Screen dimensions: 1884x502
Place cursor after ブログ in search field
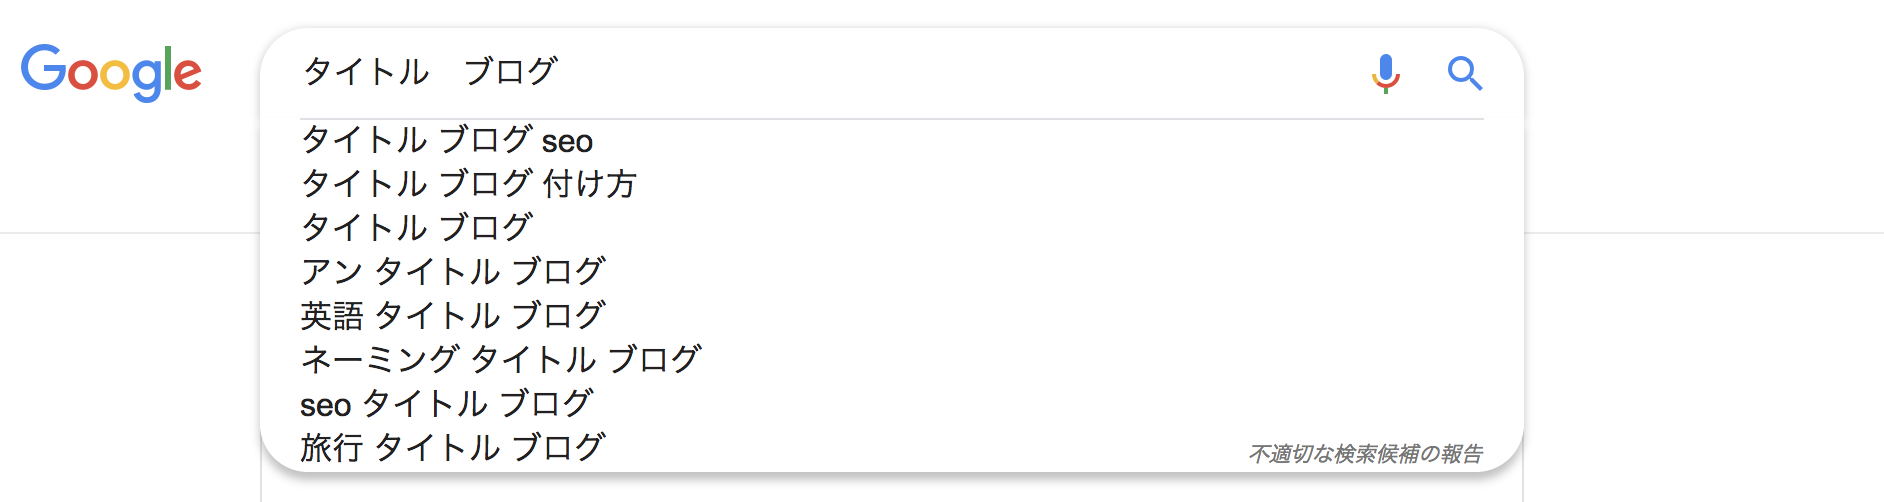coord(560,72)
